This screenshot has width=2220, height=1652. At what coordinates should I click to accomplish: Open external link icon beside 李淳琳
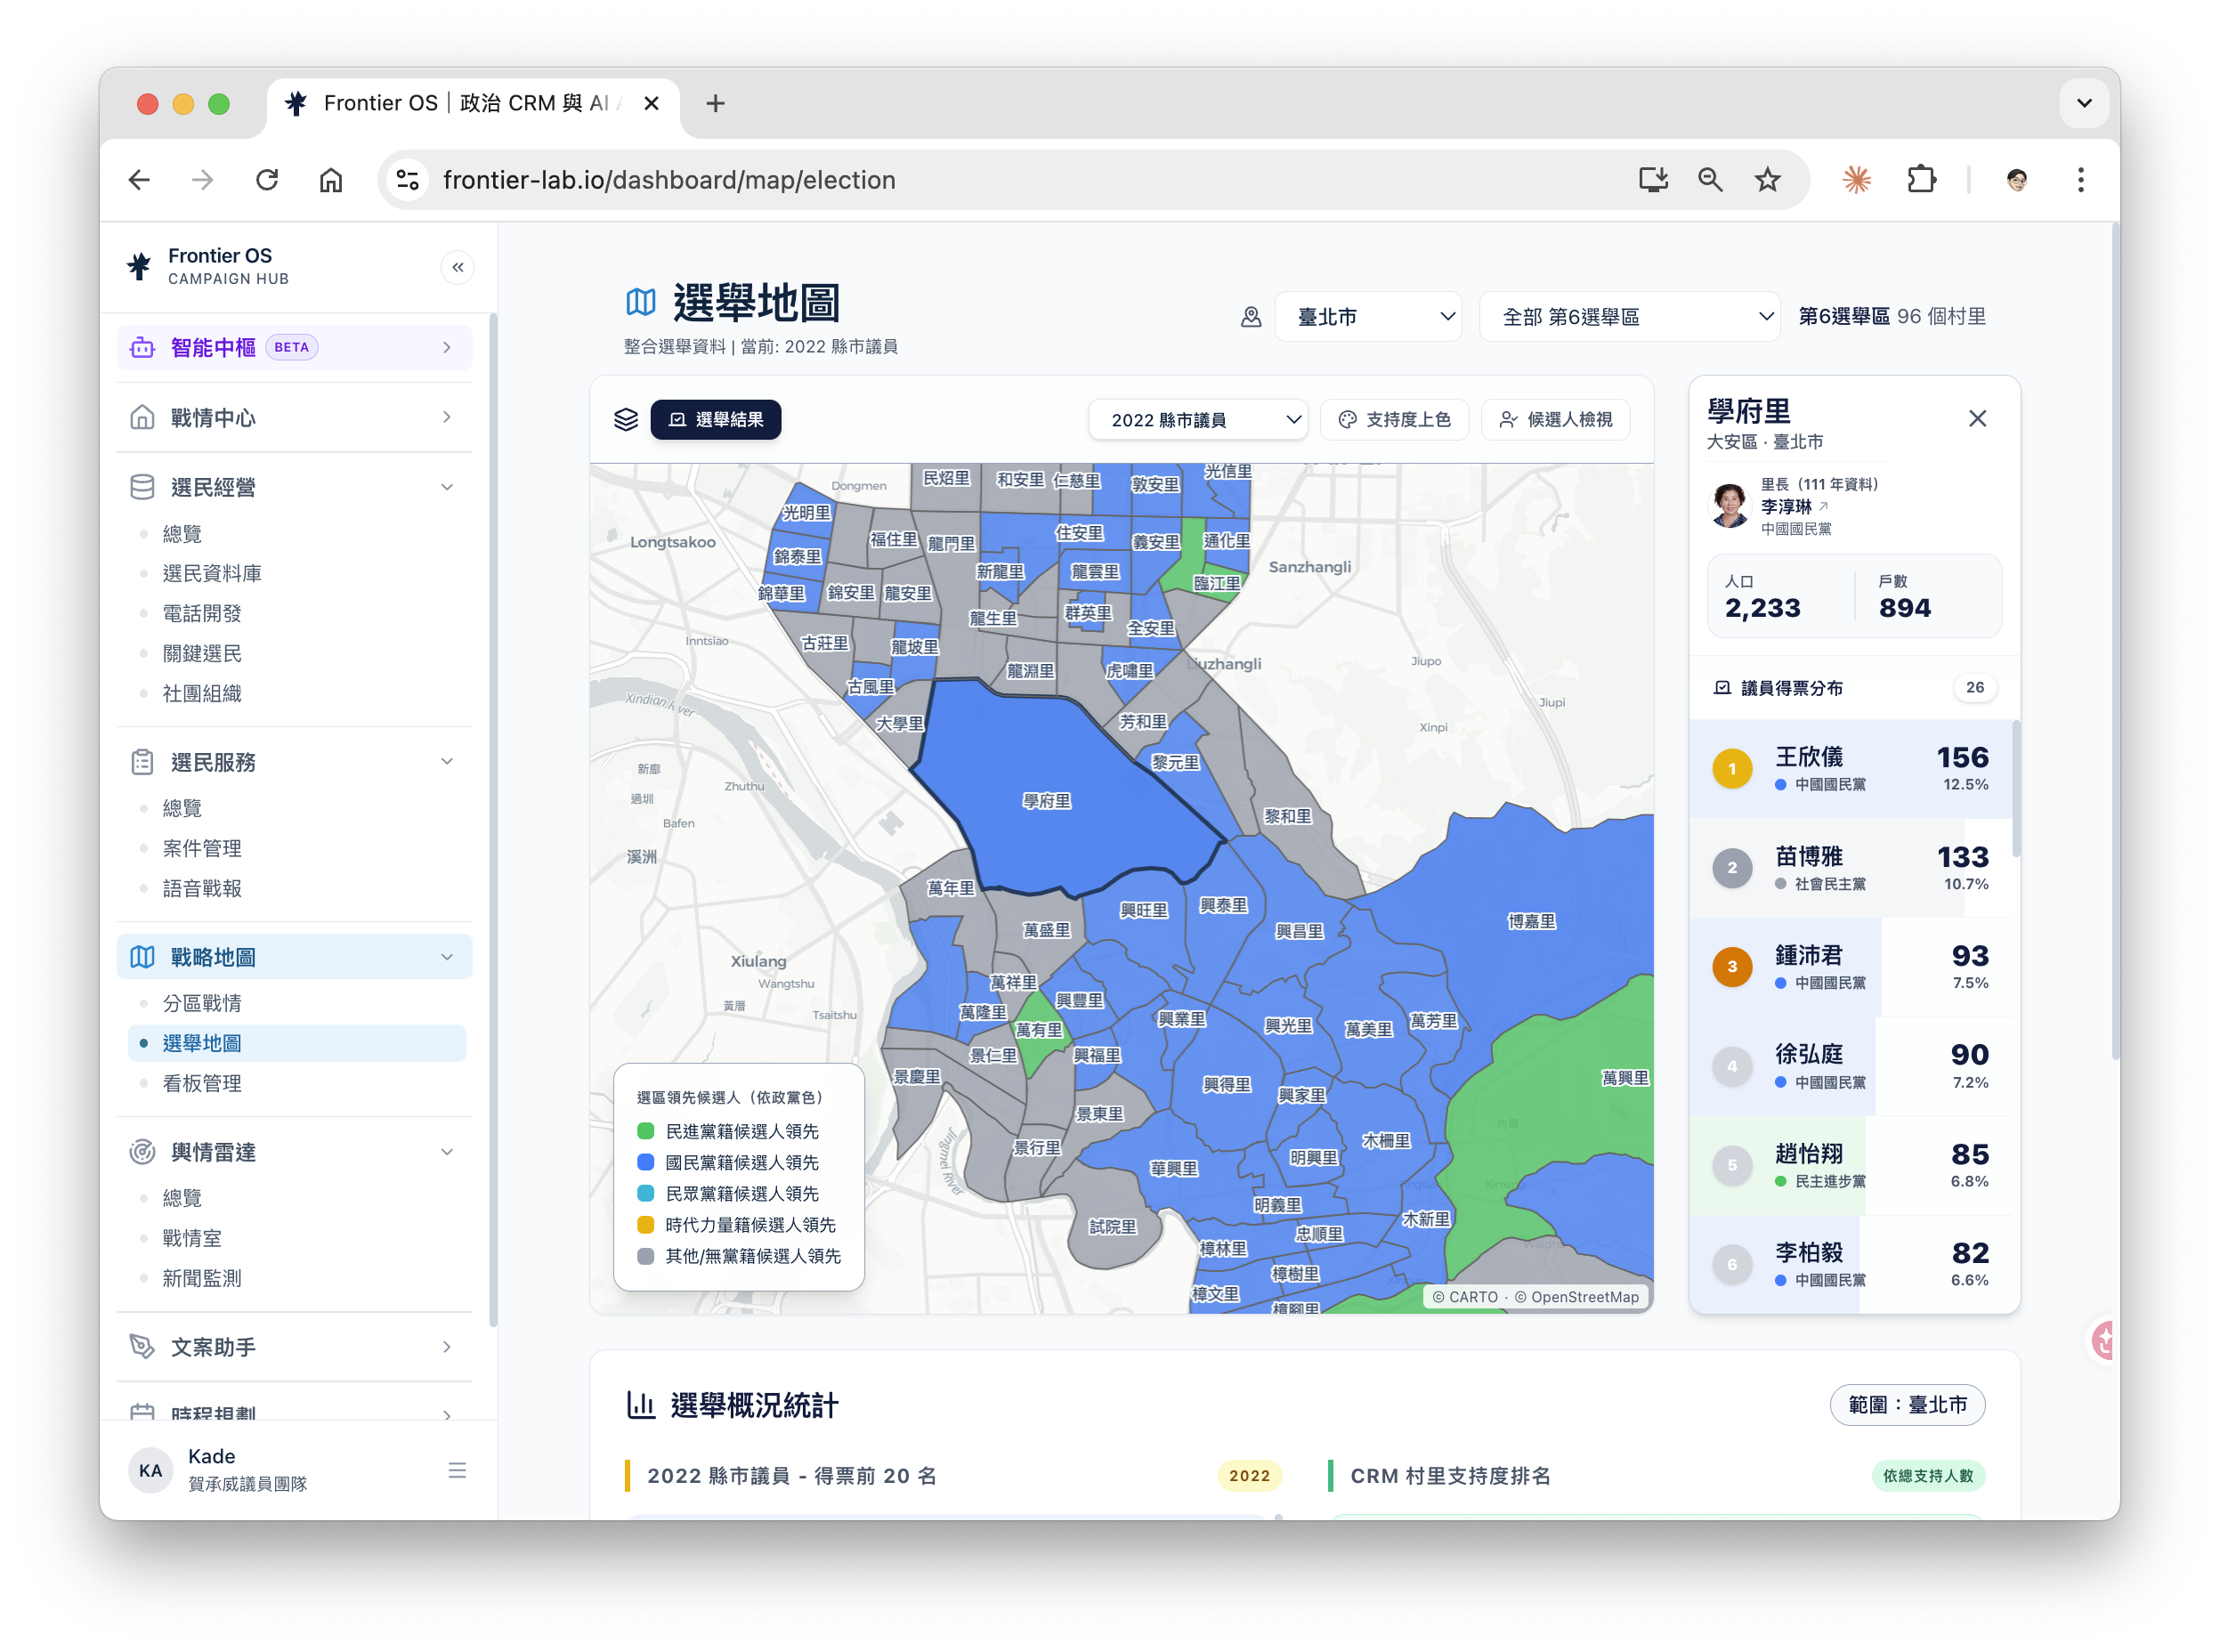[x=1823, y=506]
